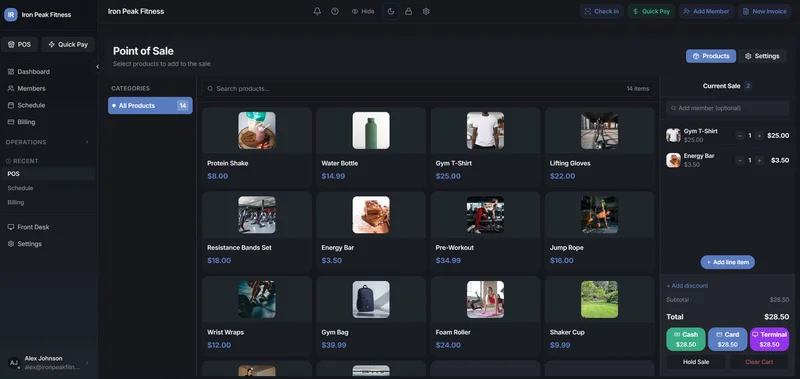Click Energy Bar cart item thumbnail
This screenshot has width=800, height=379.
(x=673, y=160)
